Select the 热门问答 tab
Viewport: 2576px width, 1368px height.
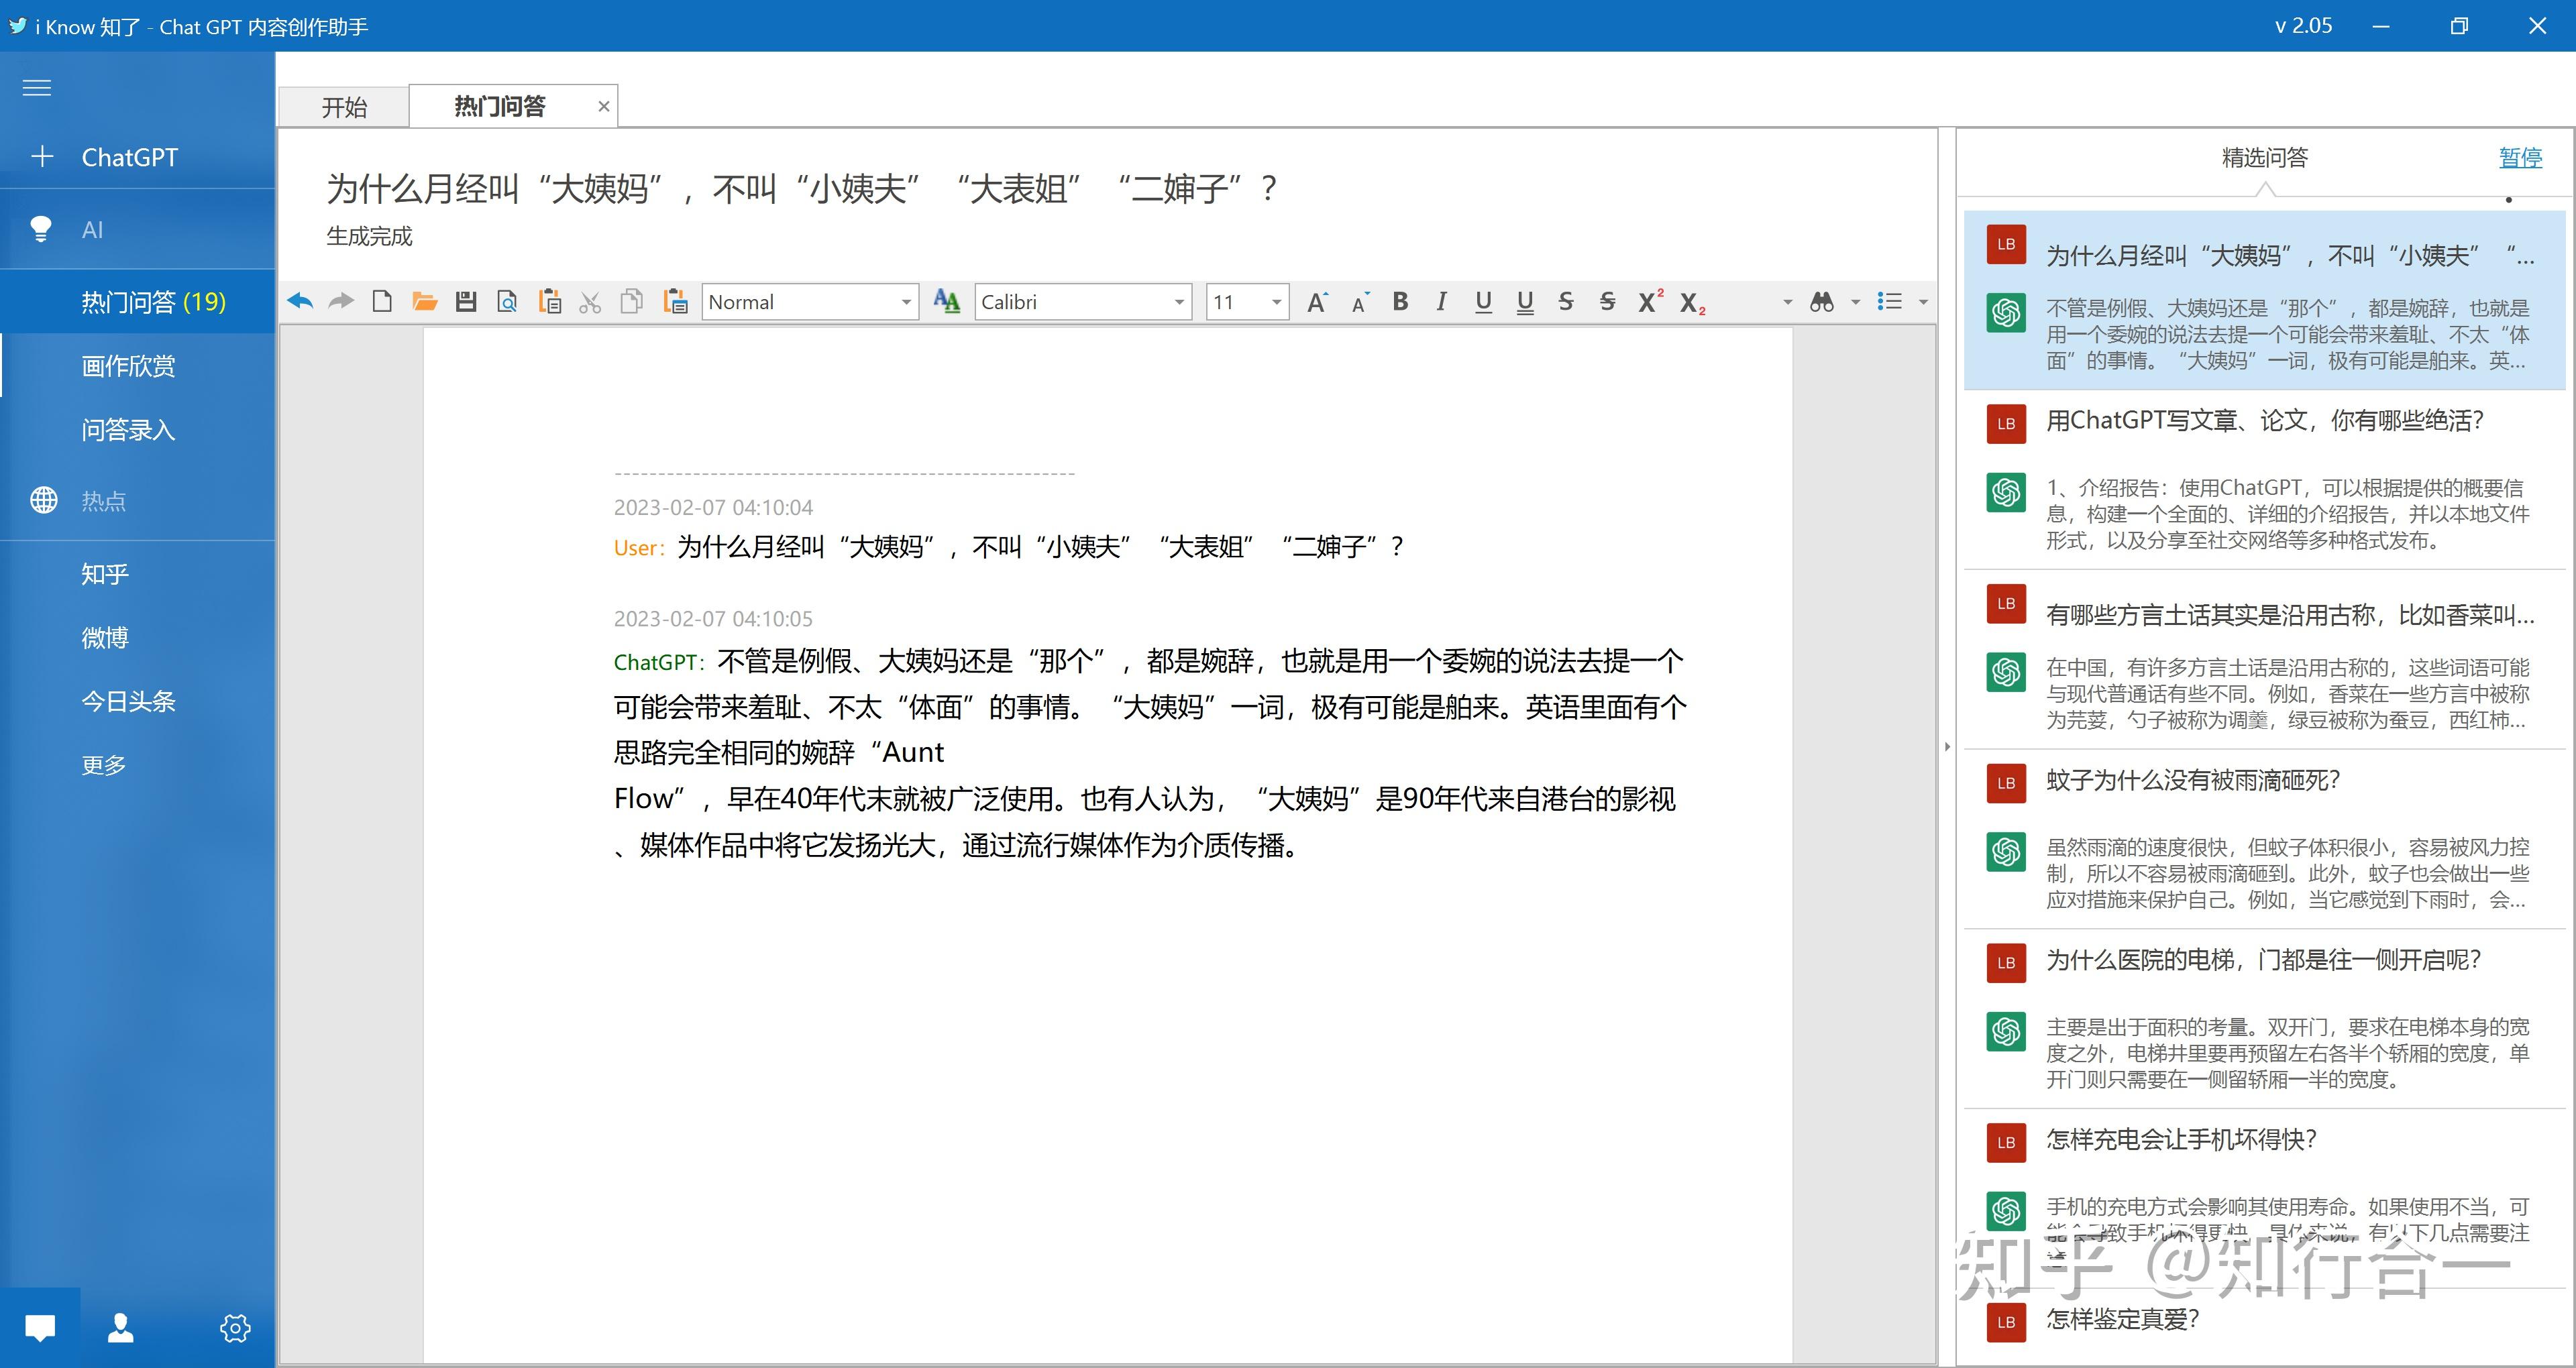[x=500, y=106]
